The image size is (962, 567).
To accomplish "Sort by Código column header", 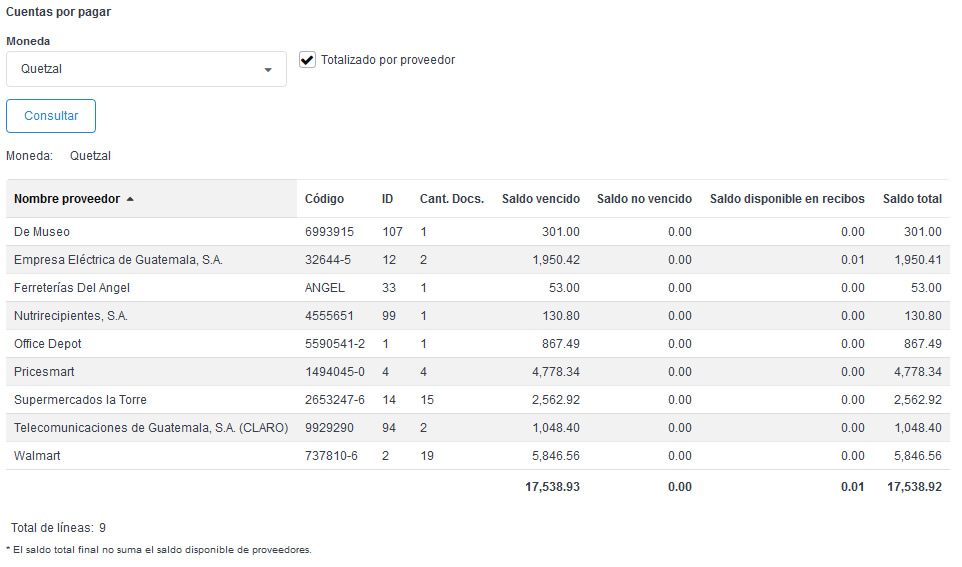I will pos(324,199).
